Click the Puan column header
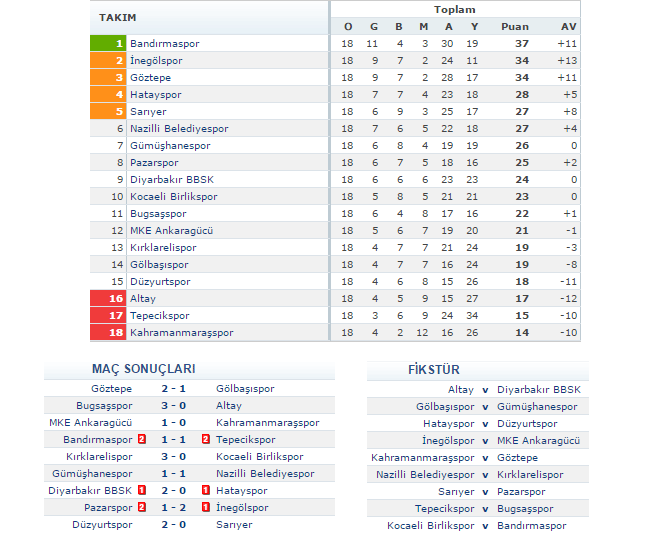The image size is (645, 533). 515,26
